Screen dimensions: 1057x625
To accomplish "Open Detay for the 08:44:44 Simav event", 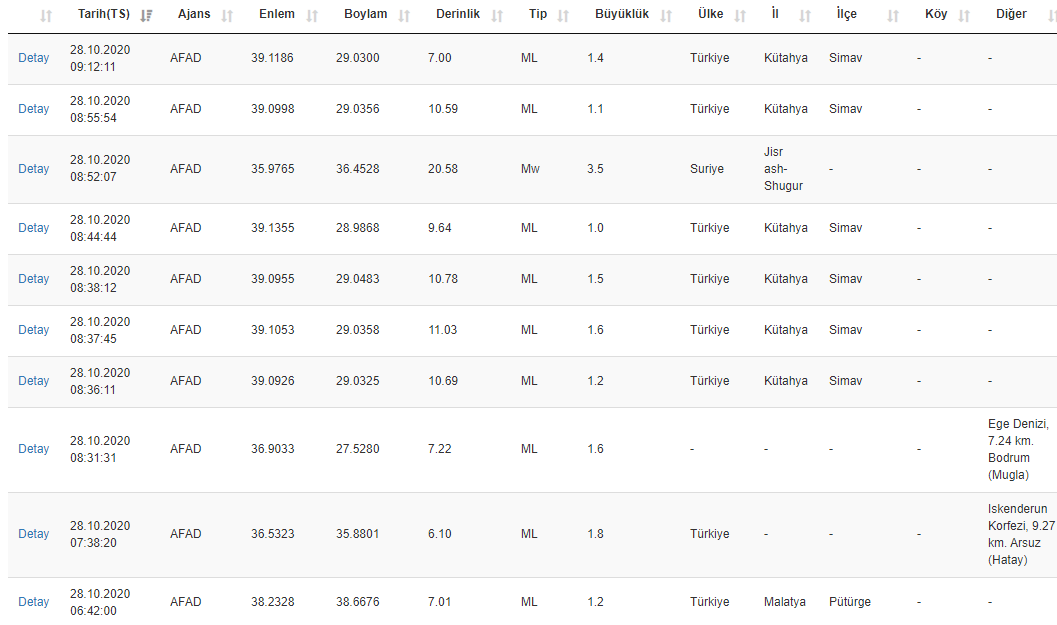I will 33,228.
